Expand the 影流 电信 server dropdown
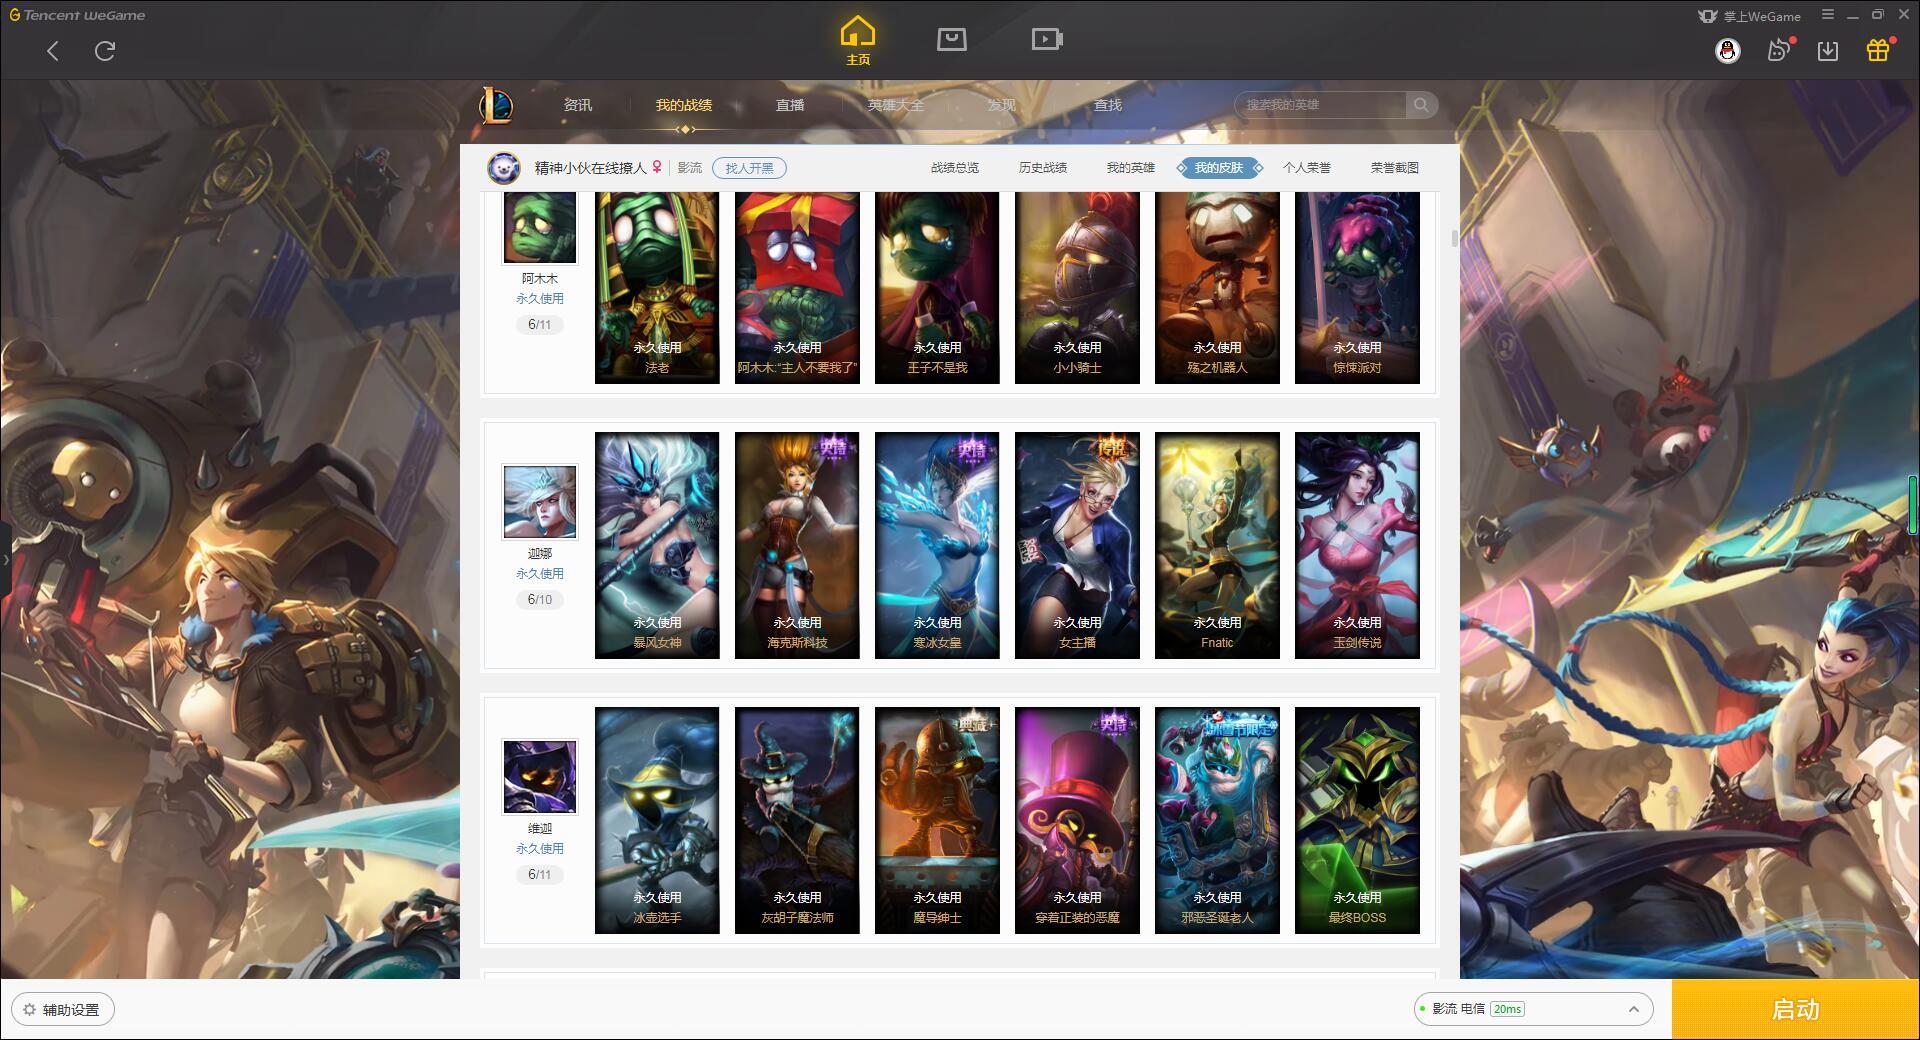Image resolution: width=1920 pixels, height=1040 pixels. pos(1533,1009)
